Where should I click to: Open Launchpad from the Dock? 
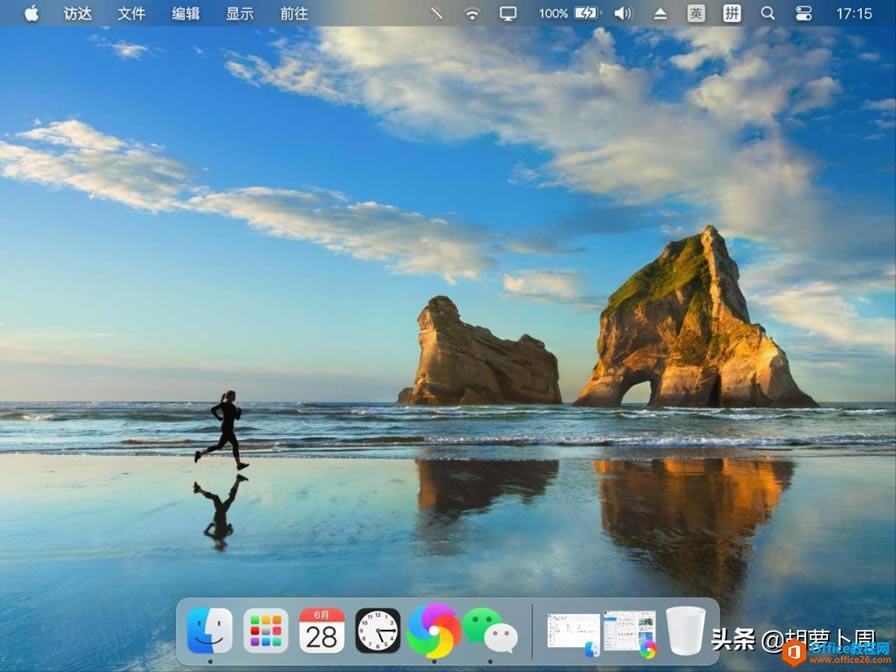(266, 631)
